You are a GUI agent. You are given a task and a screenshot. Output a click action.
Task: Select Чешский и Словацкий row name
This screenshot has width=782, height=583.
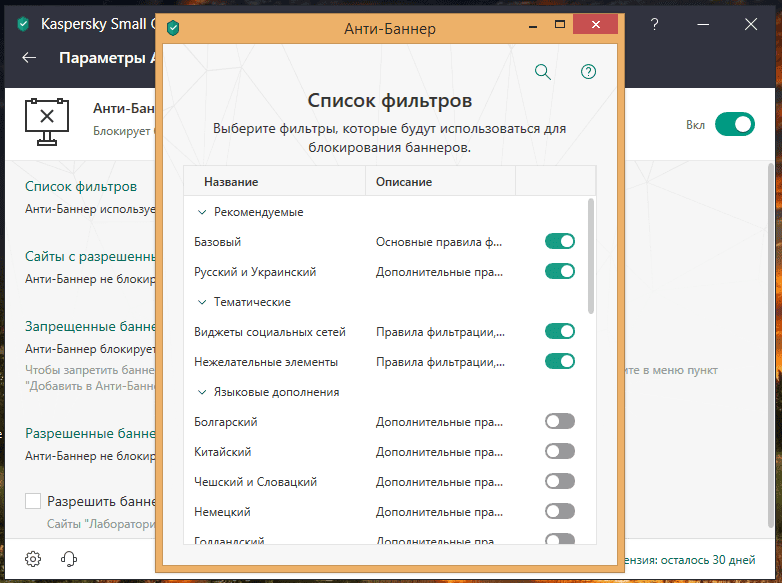pyautogui.click(x=255, y=482)
